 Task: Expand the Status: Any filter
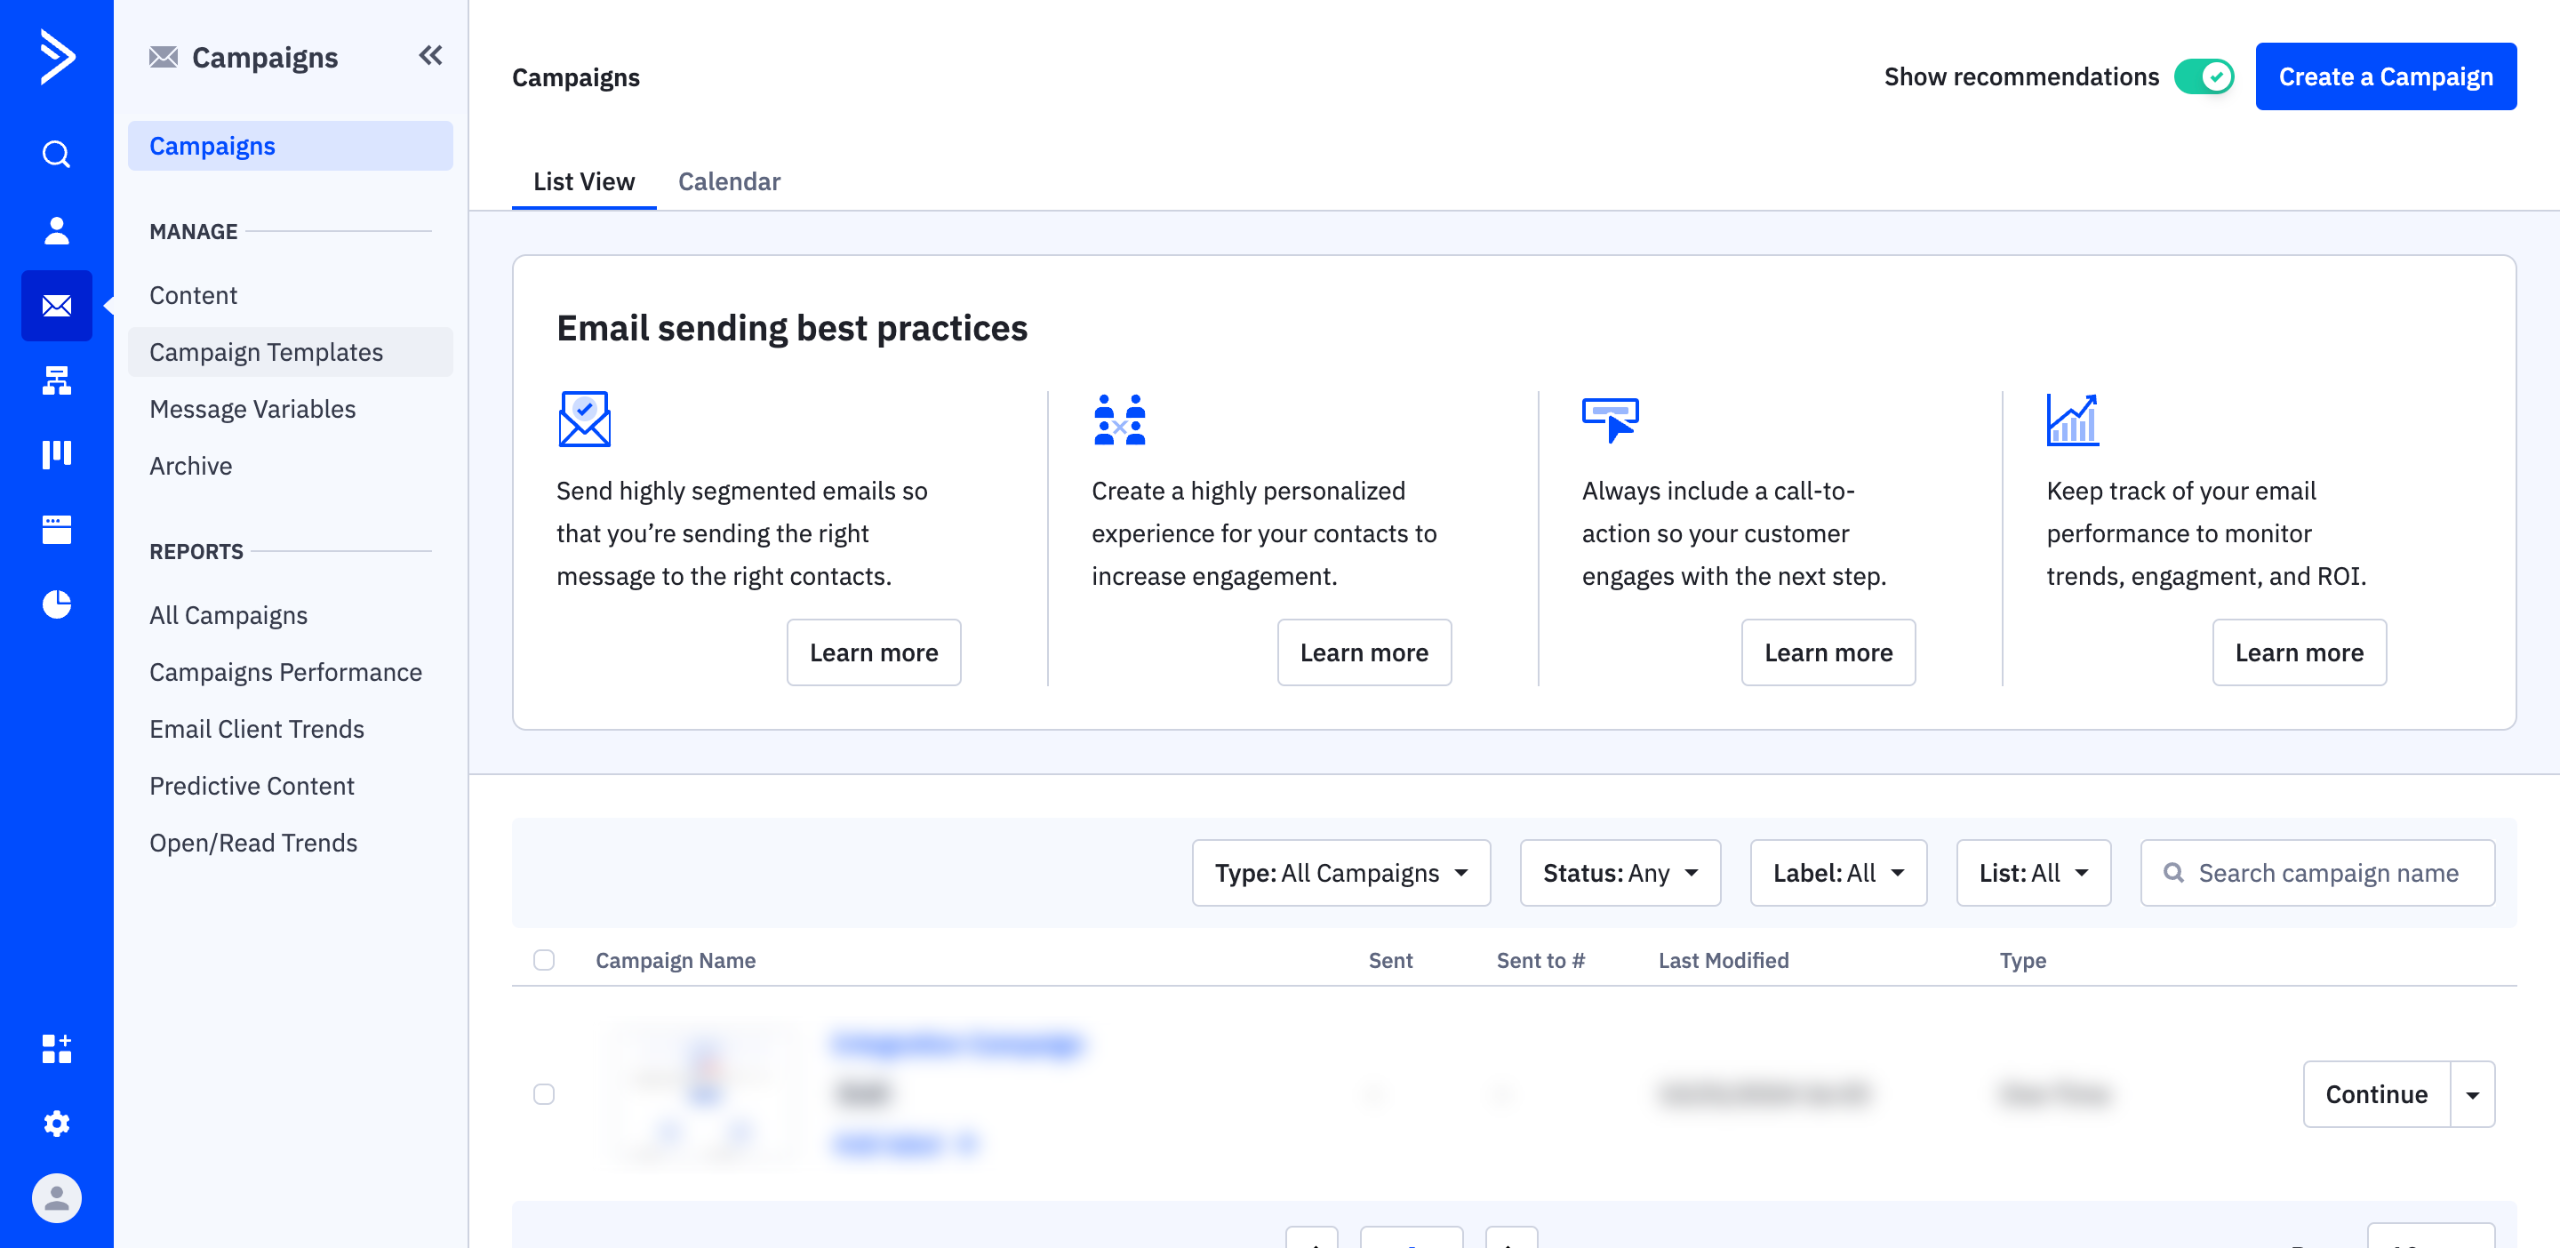tap(1619, 873)
